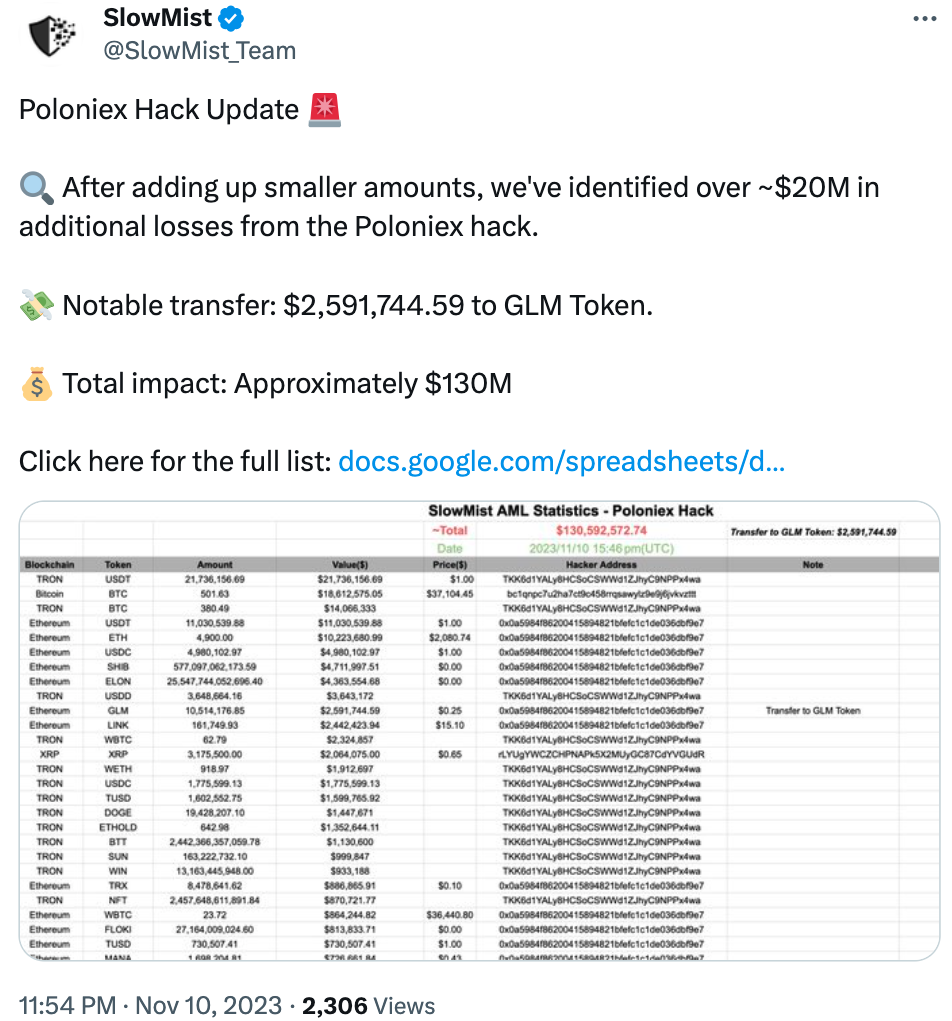Click the Nov 10, 2023 date
Image resolution: width=952 pixels, height=1021 pixels.
208,1005
